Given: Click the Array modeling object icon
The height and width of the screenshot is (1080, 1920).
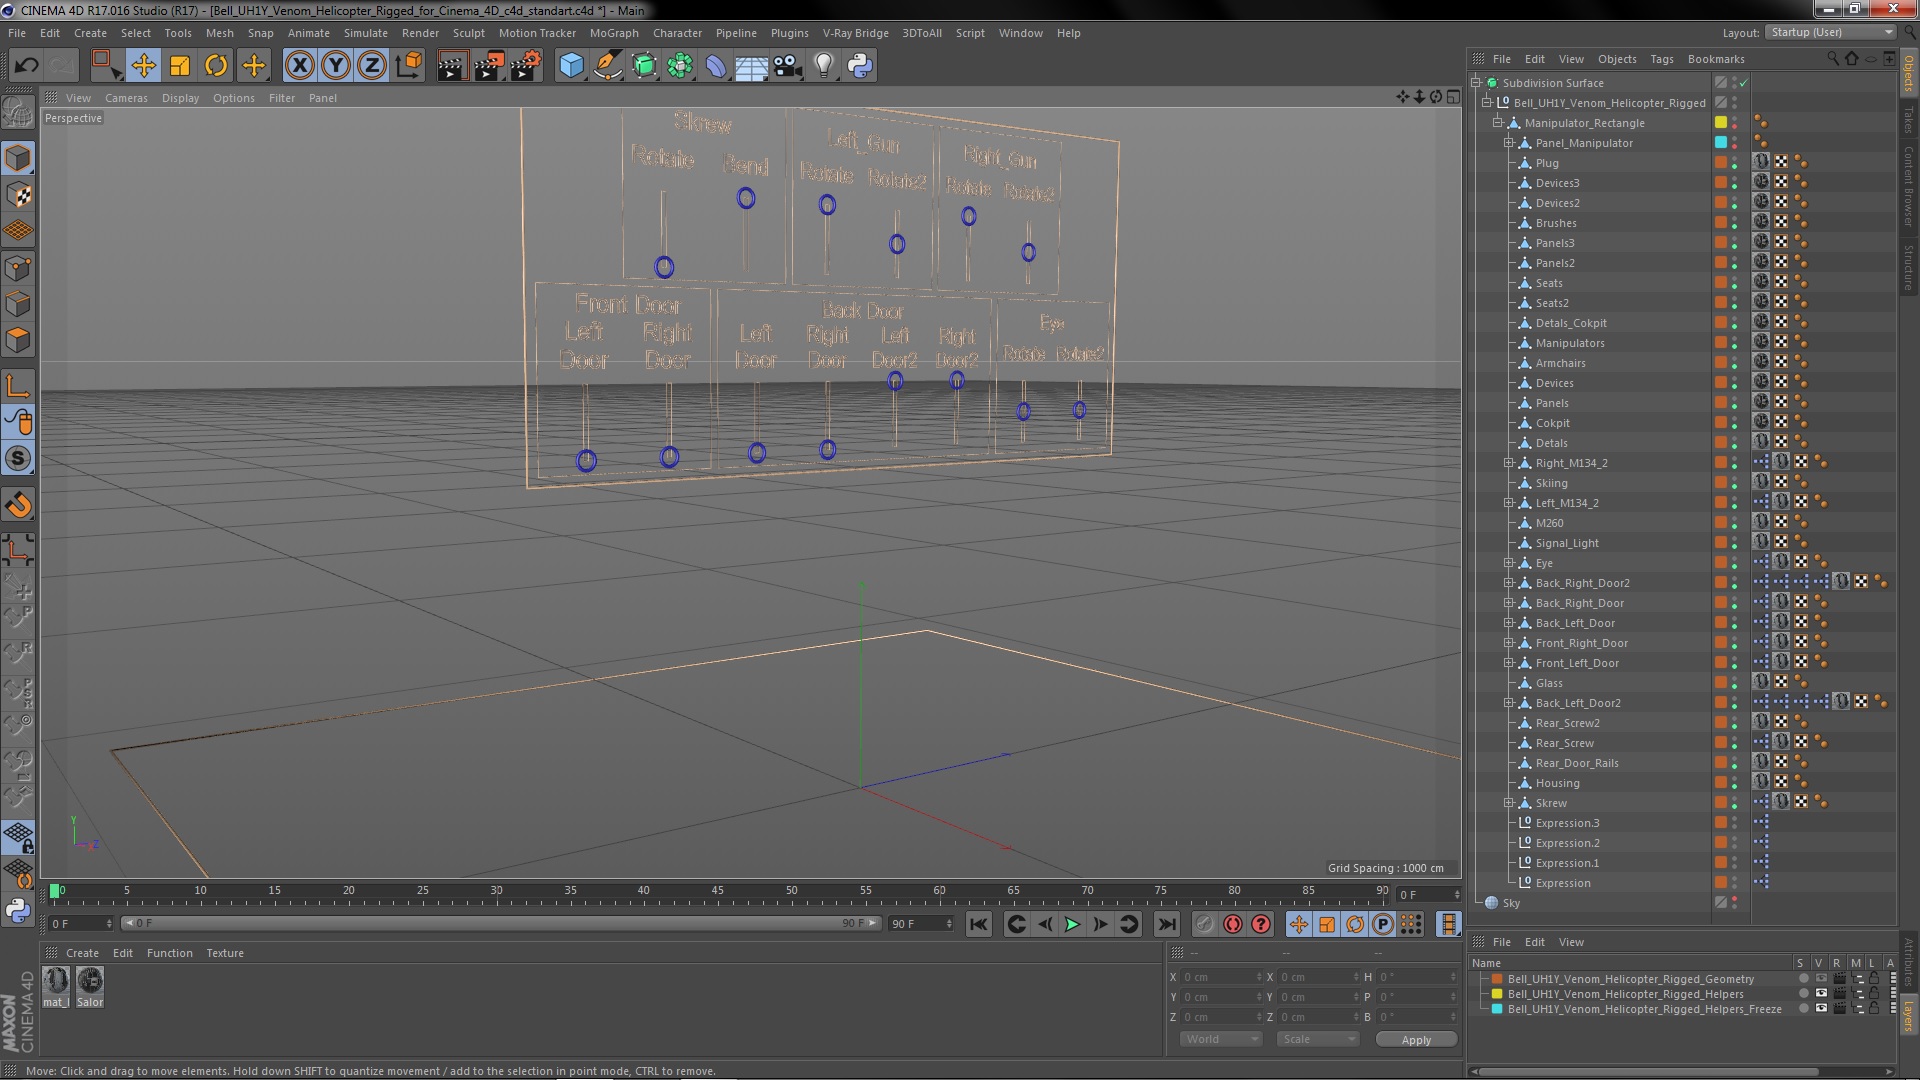Looking at the screenshot, I should (x=680, y=66).
